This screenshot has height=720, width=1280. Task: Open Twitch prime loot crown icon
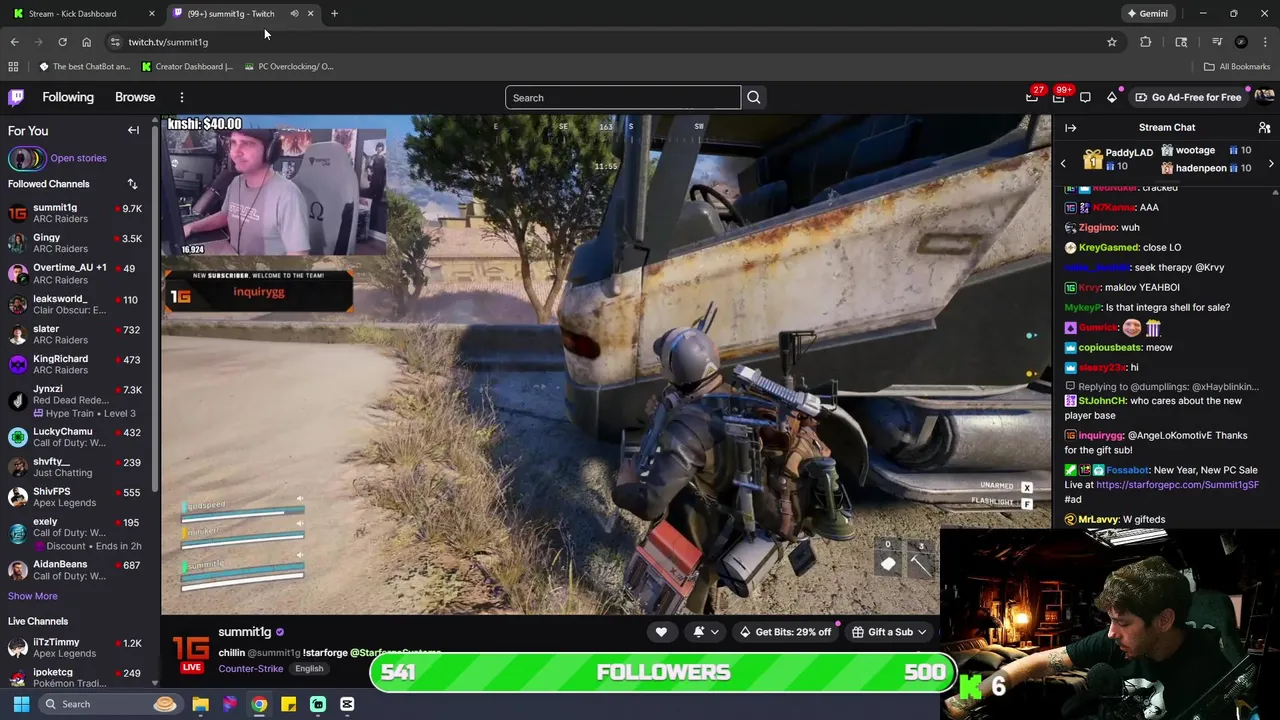pos(1032,97)
